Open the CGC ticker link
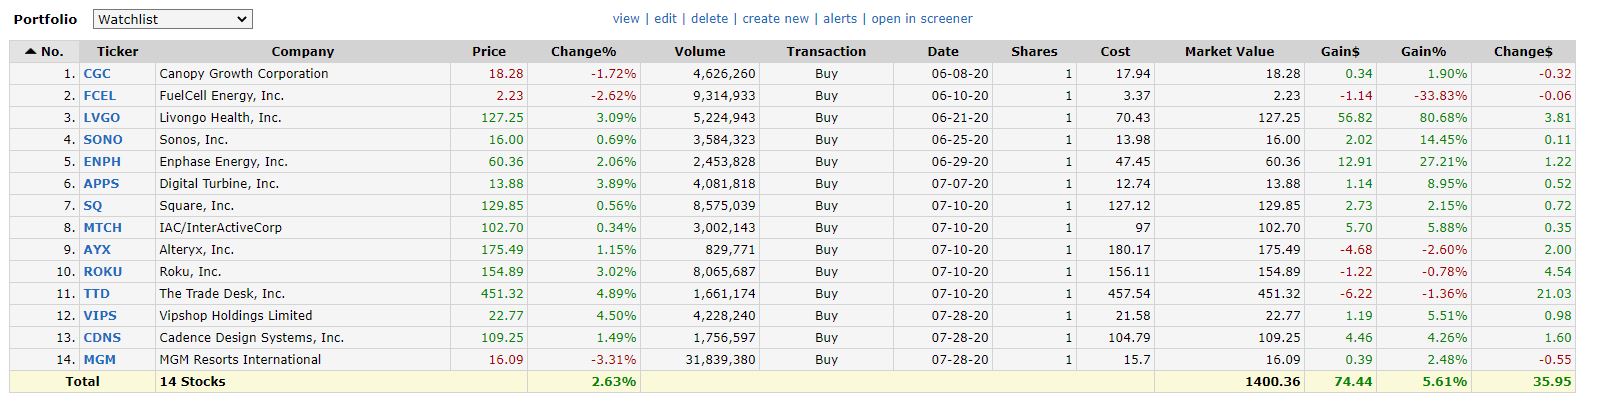This screenshot has height=405, width=1604. pos(97,74)
